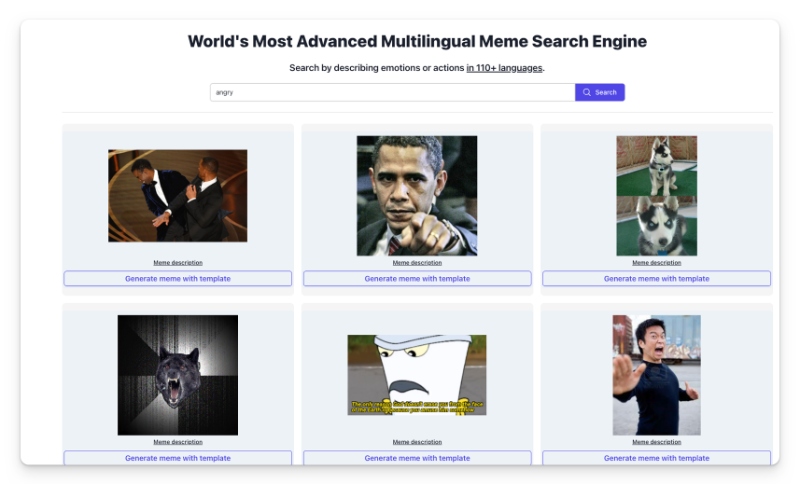
Task: Open Meme description under shouting man
Action: (657, 442)
